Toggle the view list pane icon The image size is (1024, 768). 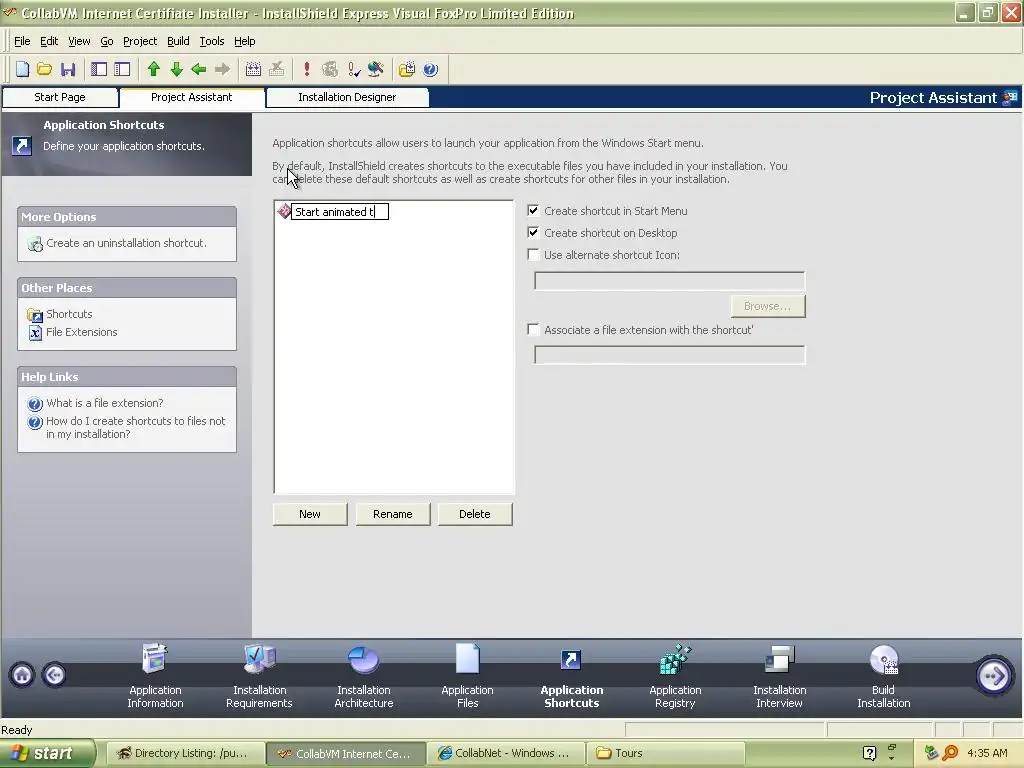[x=99, y=69]
